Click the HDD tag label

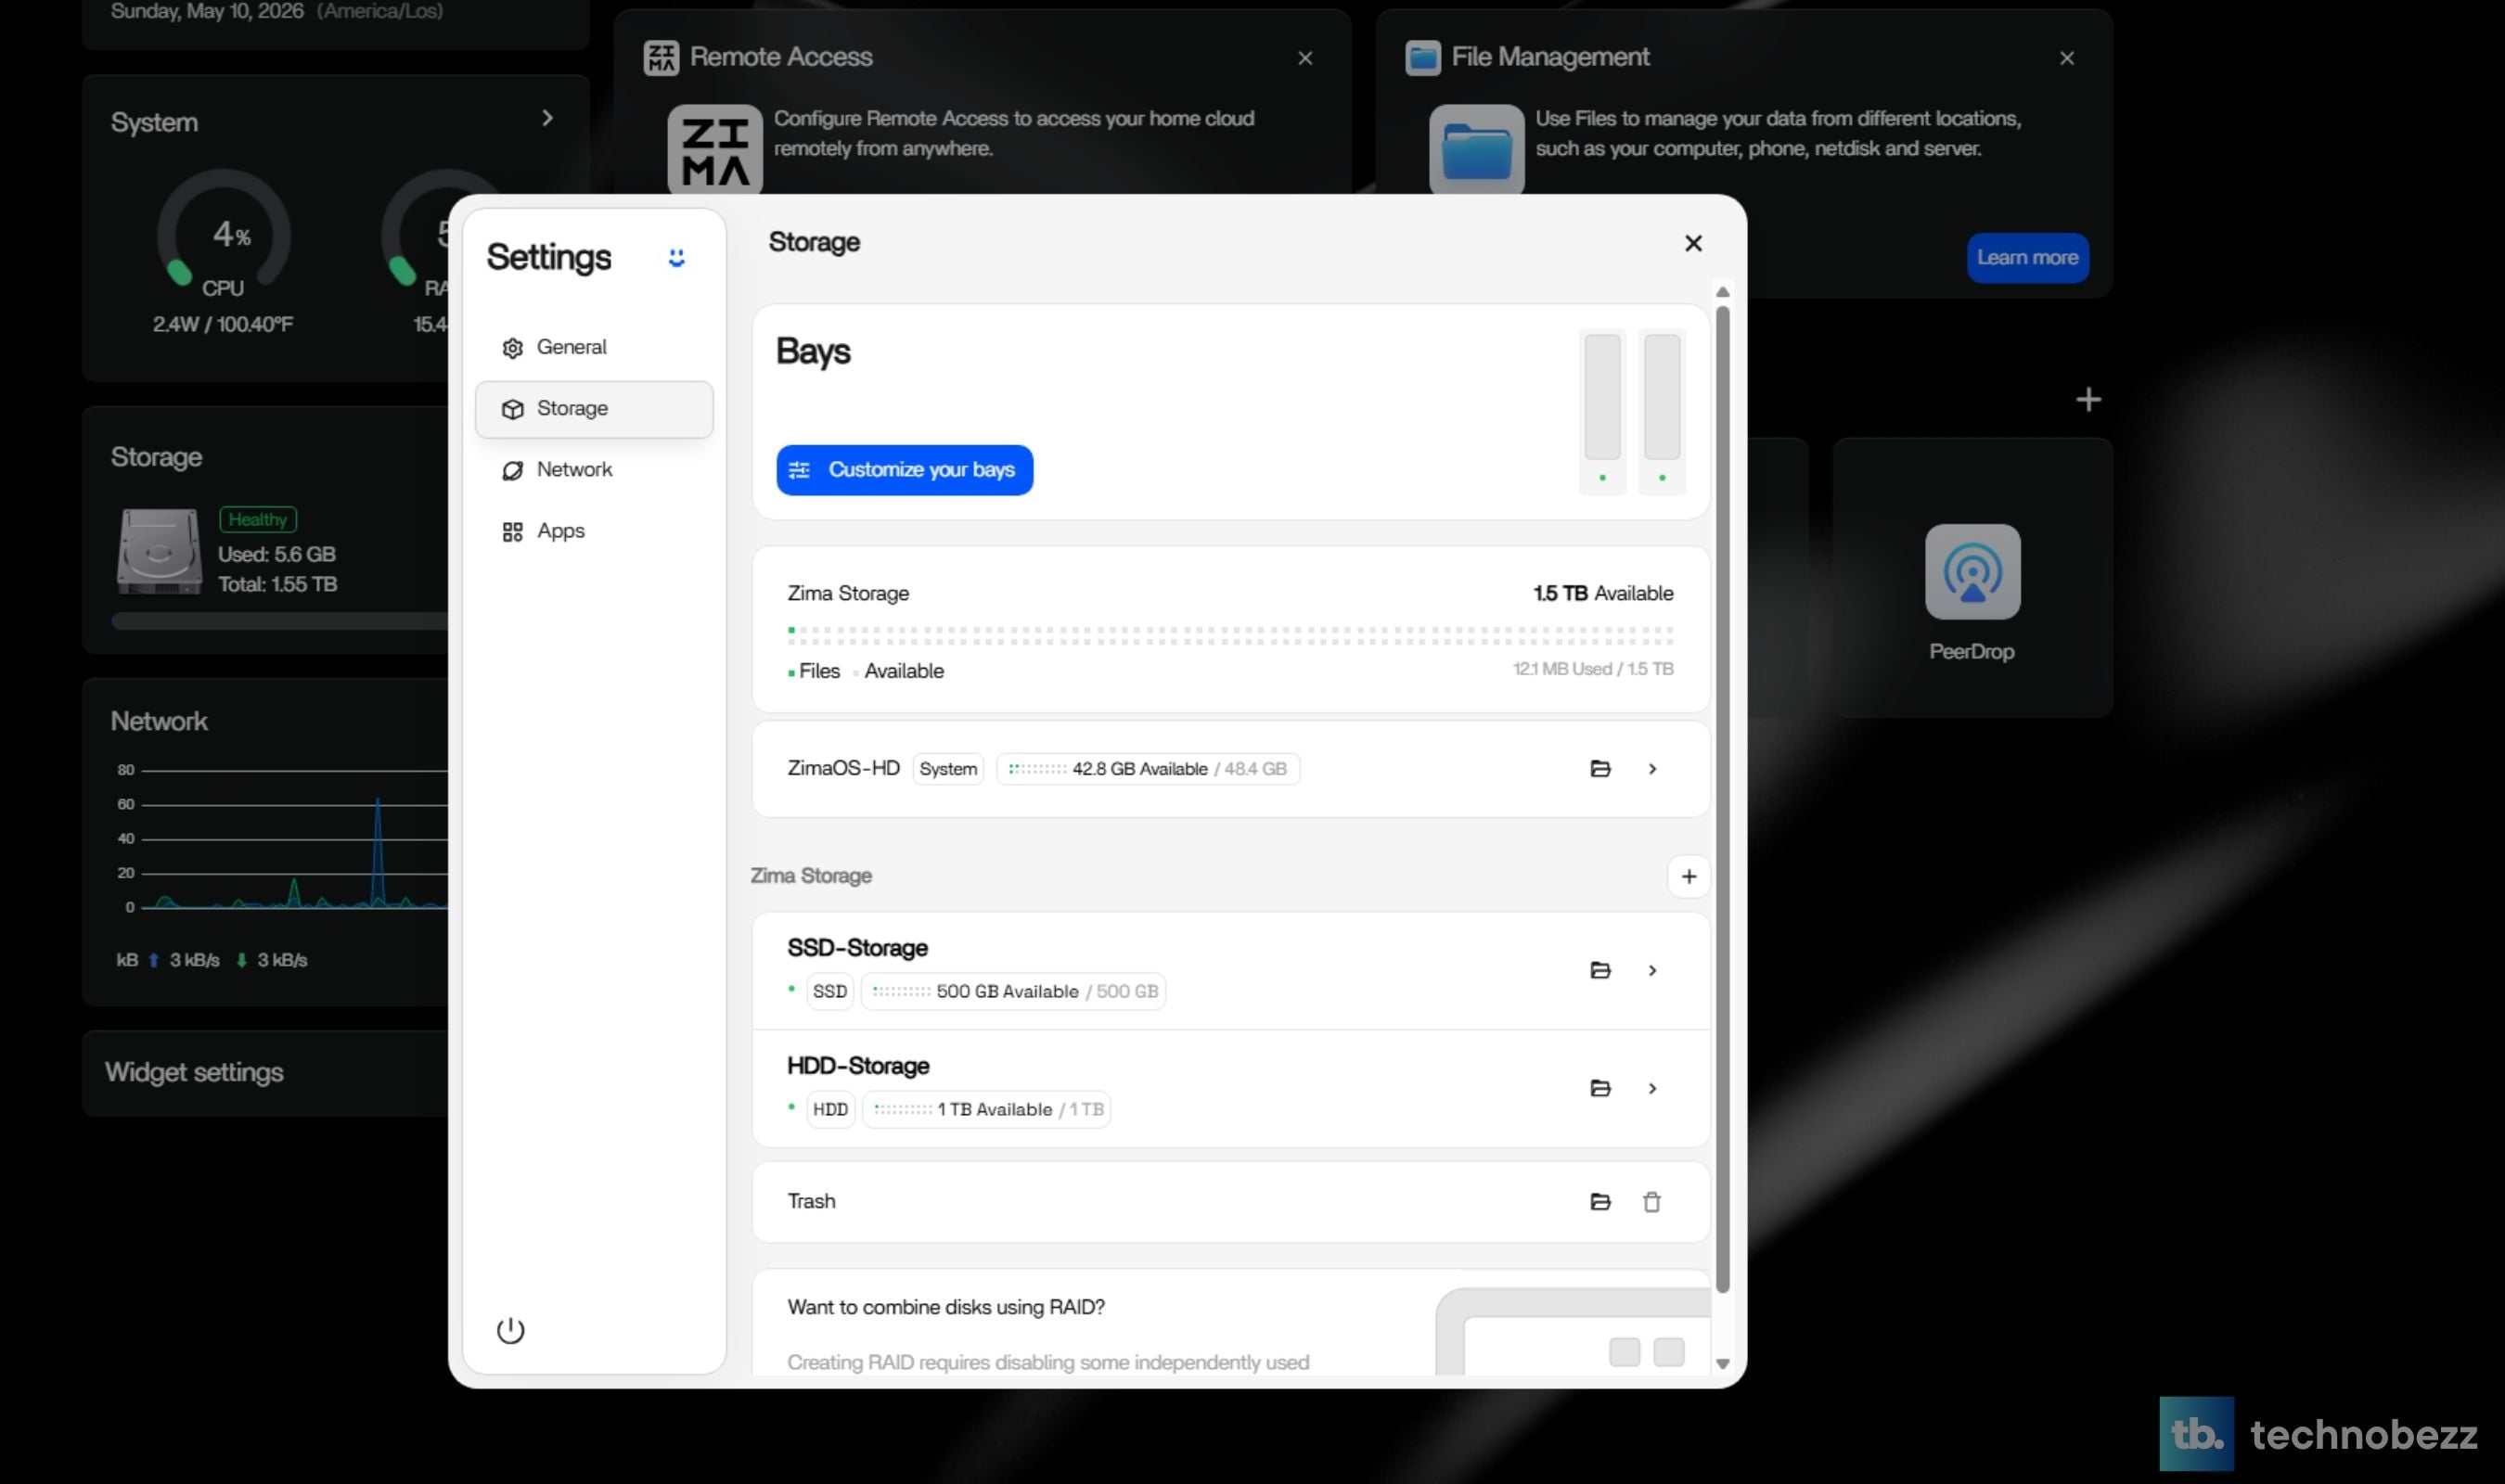(x=830, y=1109)
